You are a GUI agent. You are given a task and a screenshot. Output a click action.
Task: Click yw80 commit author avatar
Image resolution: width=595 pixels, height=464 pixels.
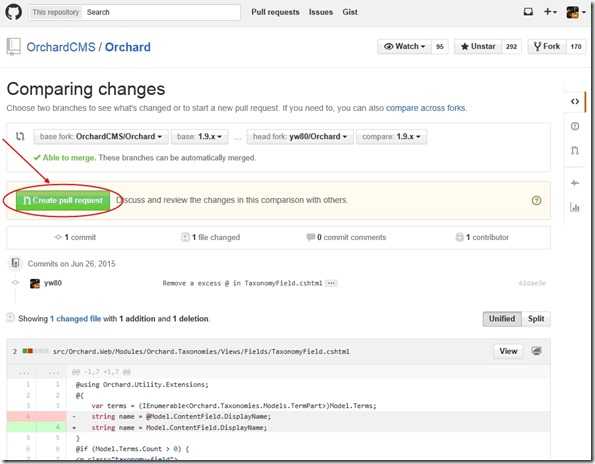point(35,283)
